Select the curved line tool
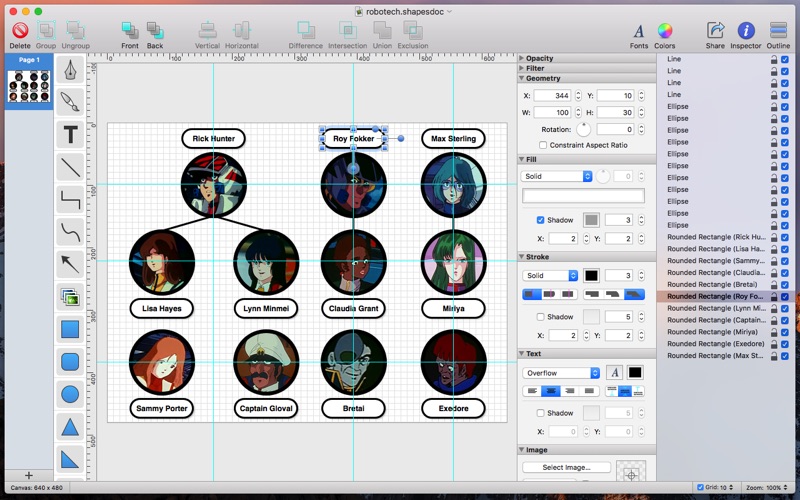 (x=70, y=232)
